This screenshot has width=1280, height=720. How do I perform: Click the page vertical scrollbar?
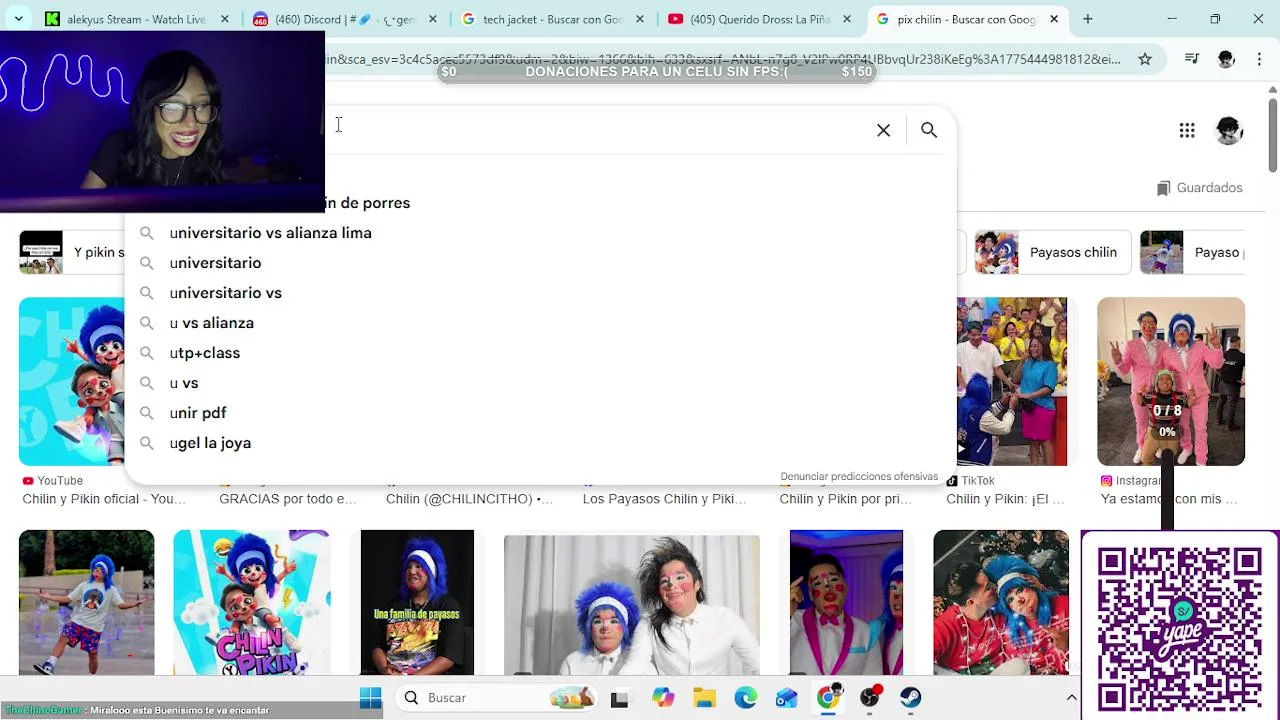(x=1272, y=134)
